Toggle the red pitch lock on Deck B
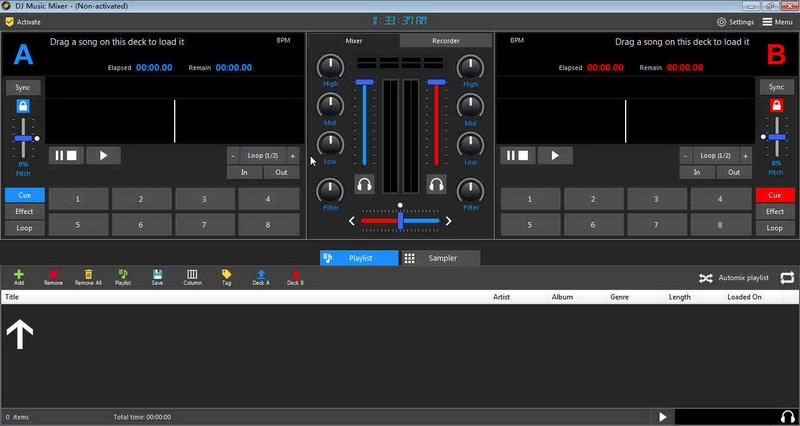800x426 pixels. (x=777, y=106)
